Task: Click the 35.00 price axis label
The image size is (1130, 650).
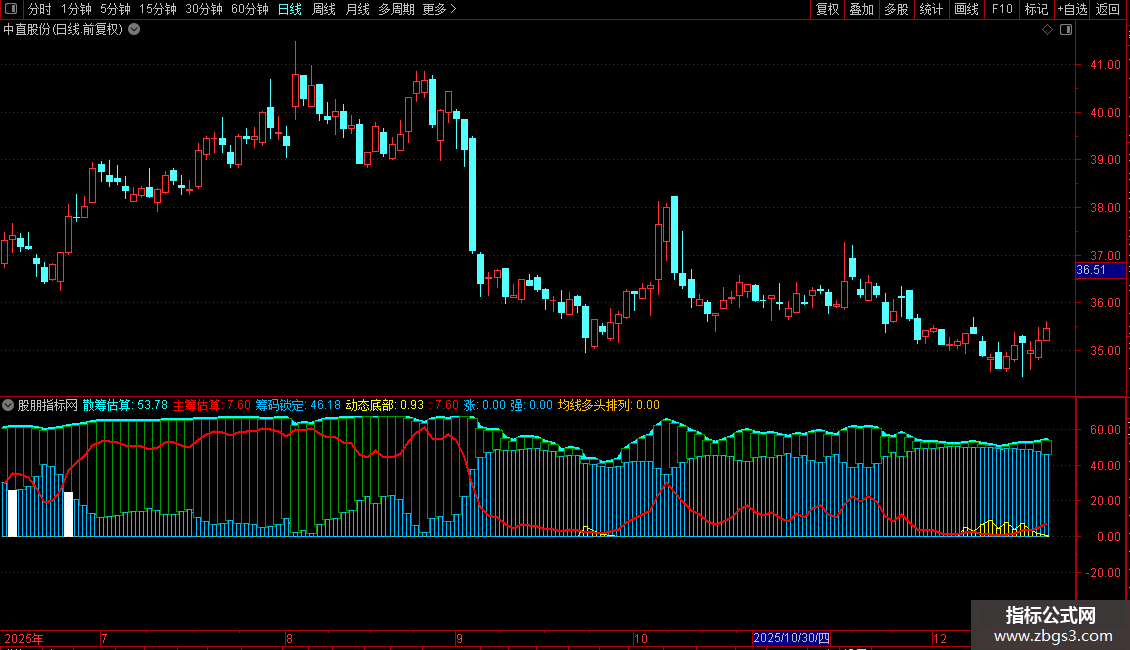Action: (1105, 351)
